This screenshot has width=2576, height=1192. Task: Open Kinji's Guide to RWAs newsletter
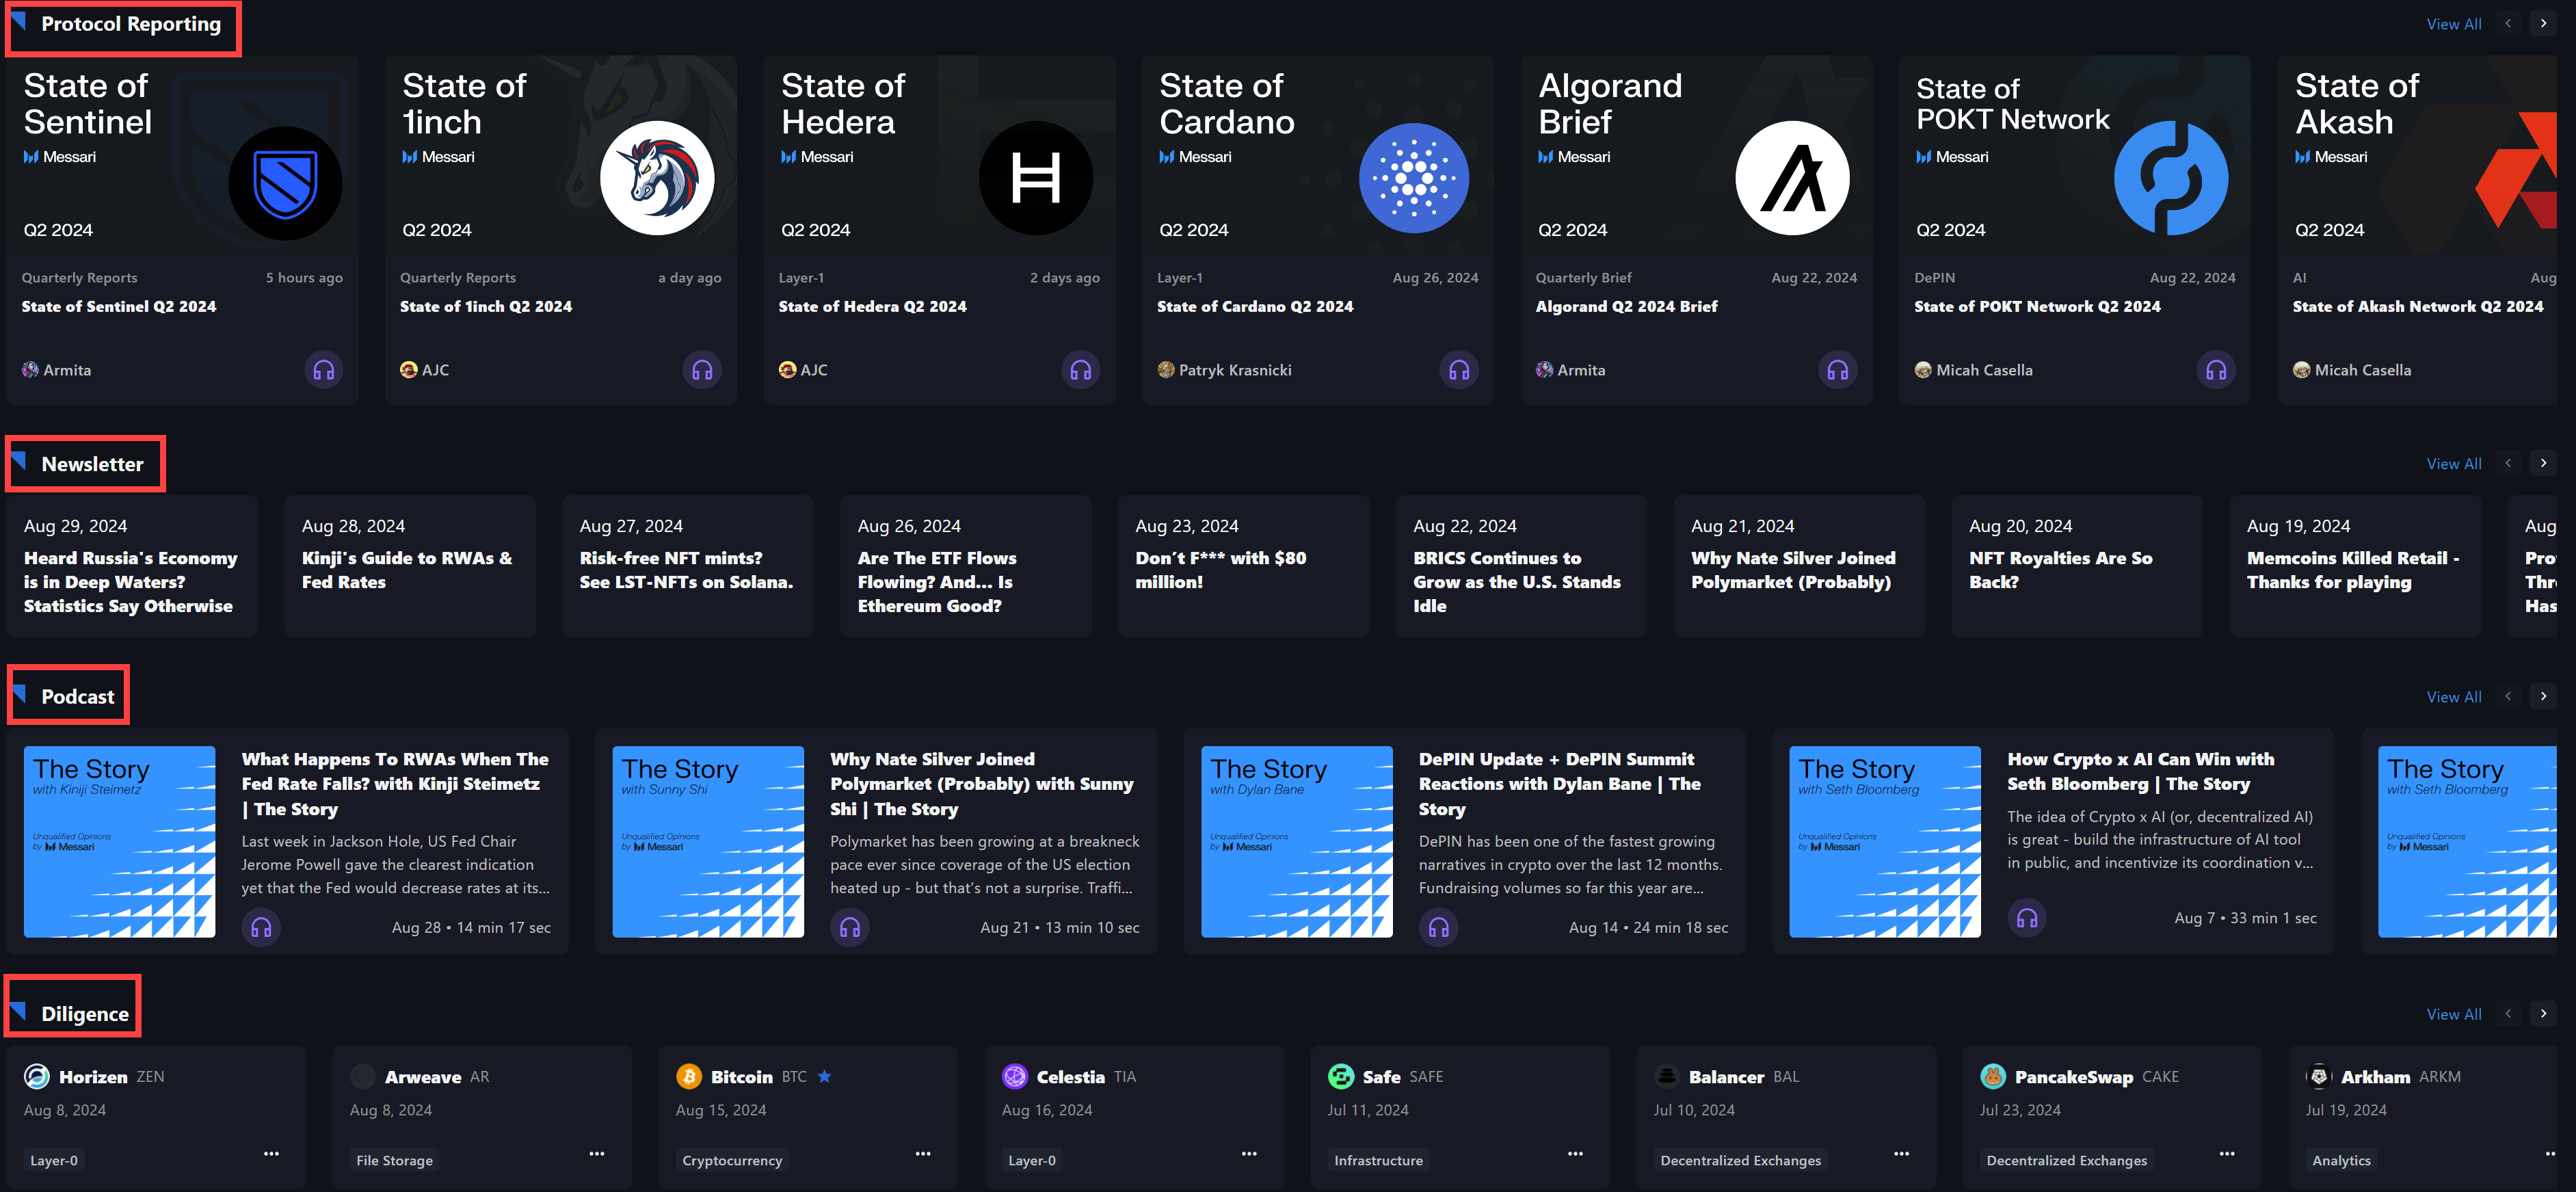[410, 566]
